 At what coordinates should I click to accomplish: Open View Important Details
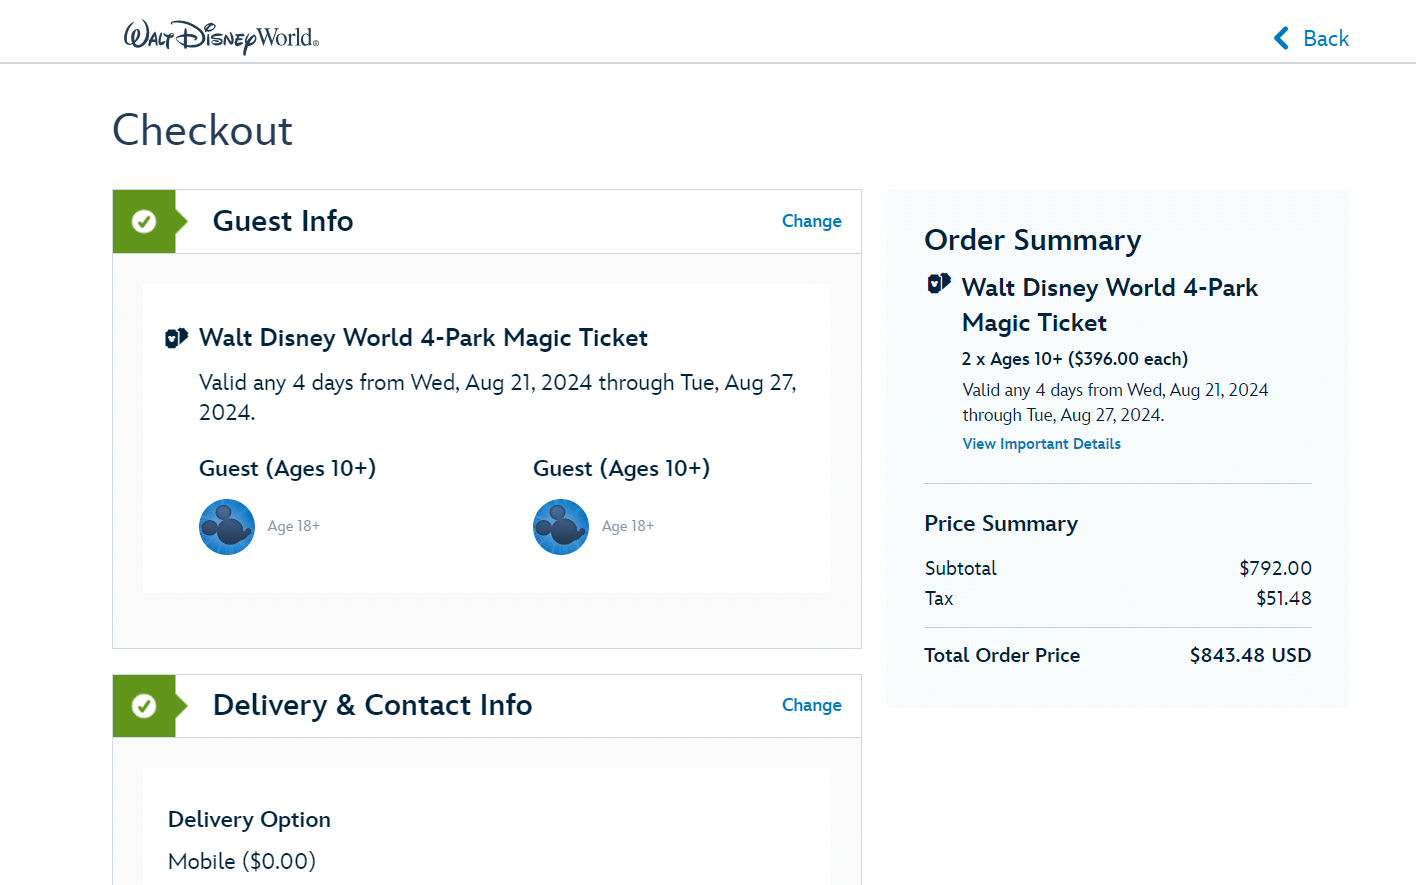1041,443
